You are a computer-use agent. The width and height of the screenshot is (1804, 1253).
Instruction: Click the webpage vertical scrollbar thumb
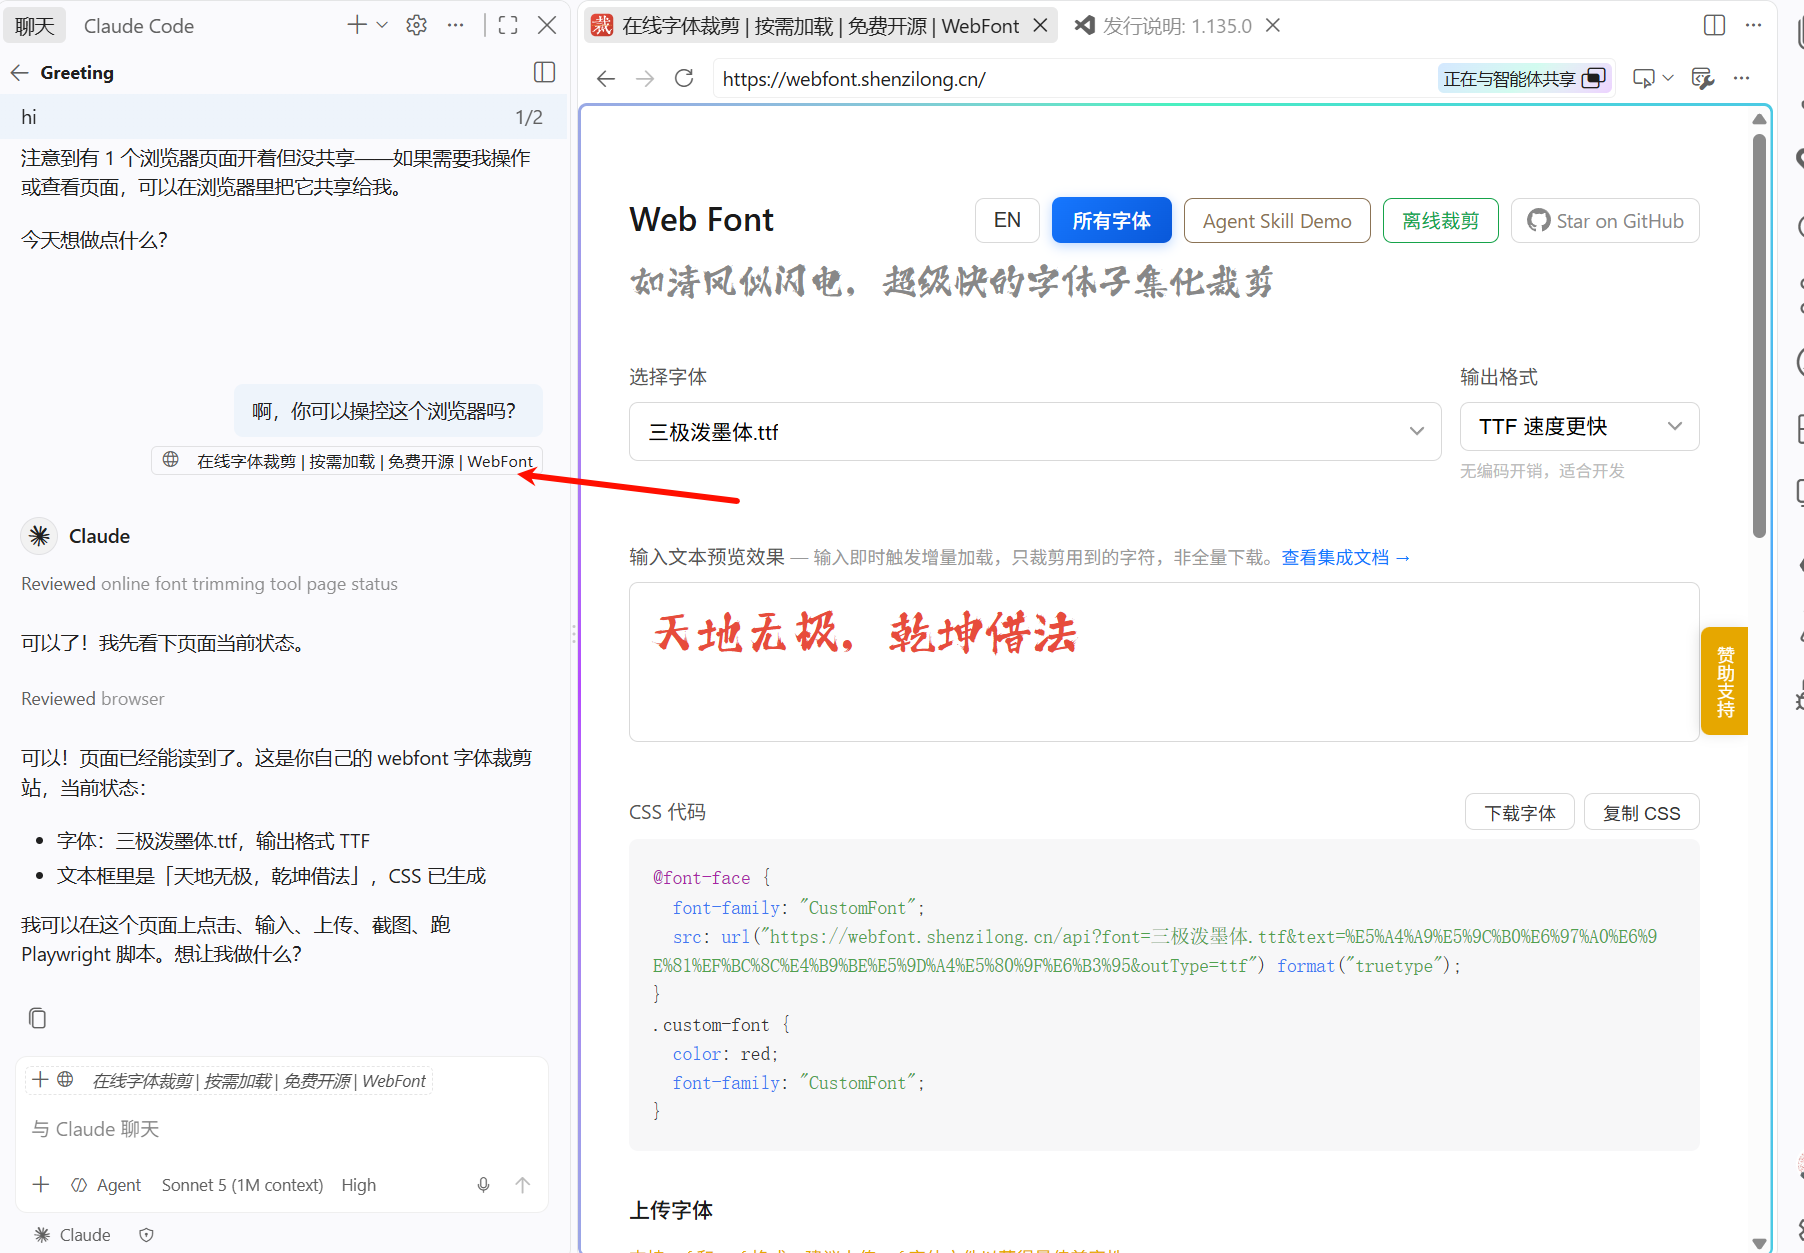tap(1759, 335)
